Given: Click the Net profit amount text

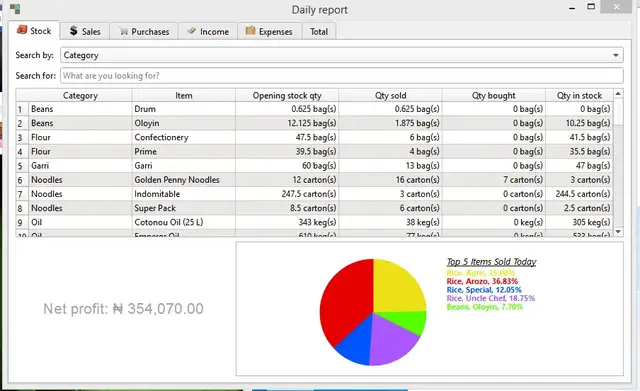Looking at the screenshot, I should tap(123, 309).
